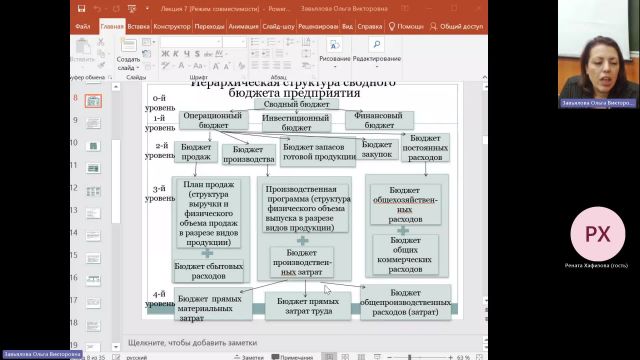Toggle center text alignment
Screen dimensions: 640x360
[x=266, y=66]
